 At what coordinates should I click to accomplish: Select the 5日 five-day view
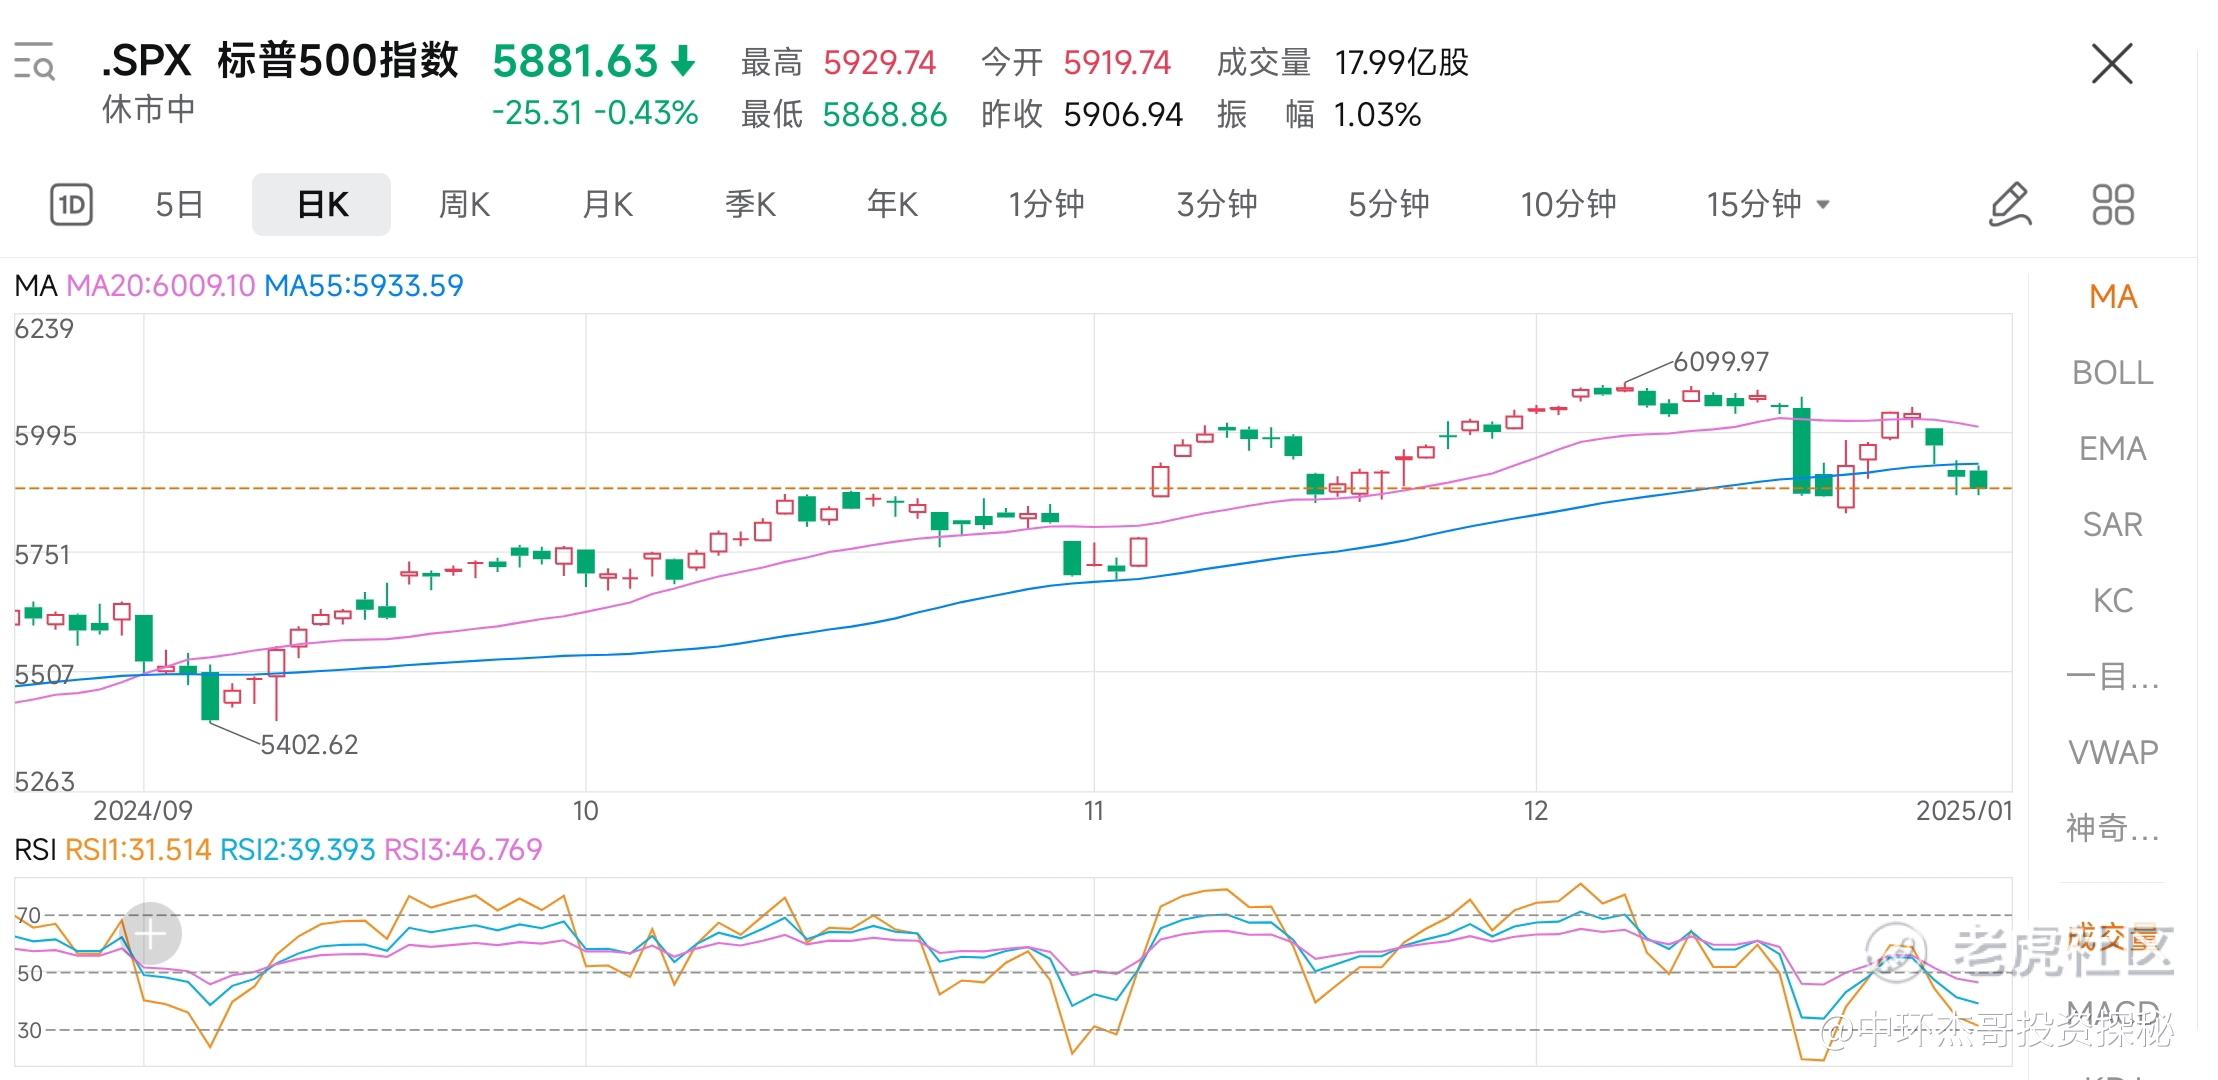(180, 204)
